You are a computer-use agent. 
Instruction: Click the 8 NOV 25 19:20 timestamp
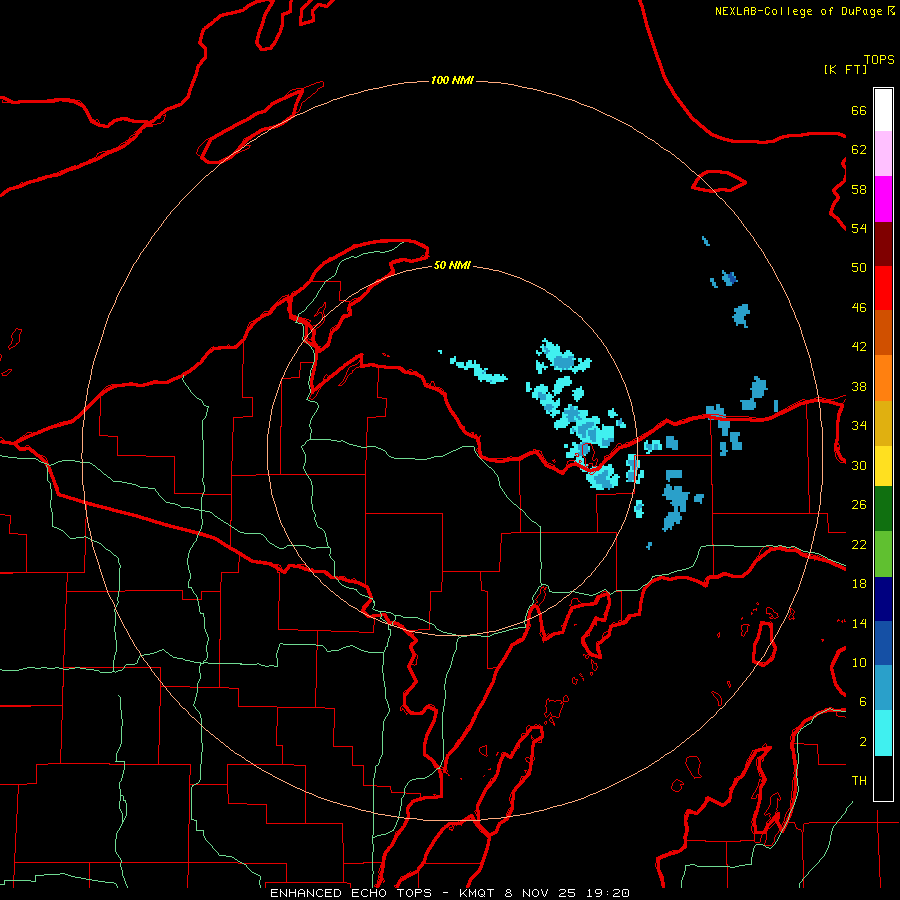coord(567,893)
